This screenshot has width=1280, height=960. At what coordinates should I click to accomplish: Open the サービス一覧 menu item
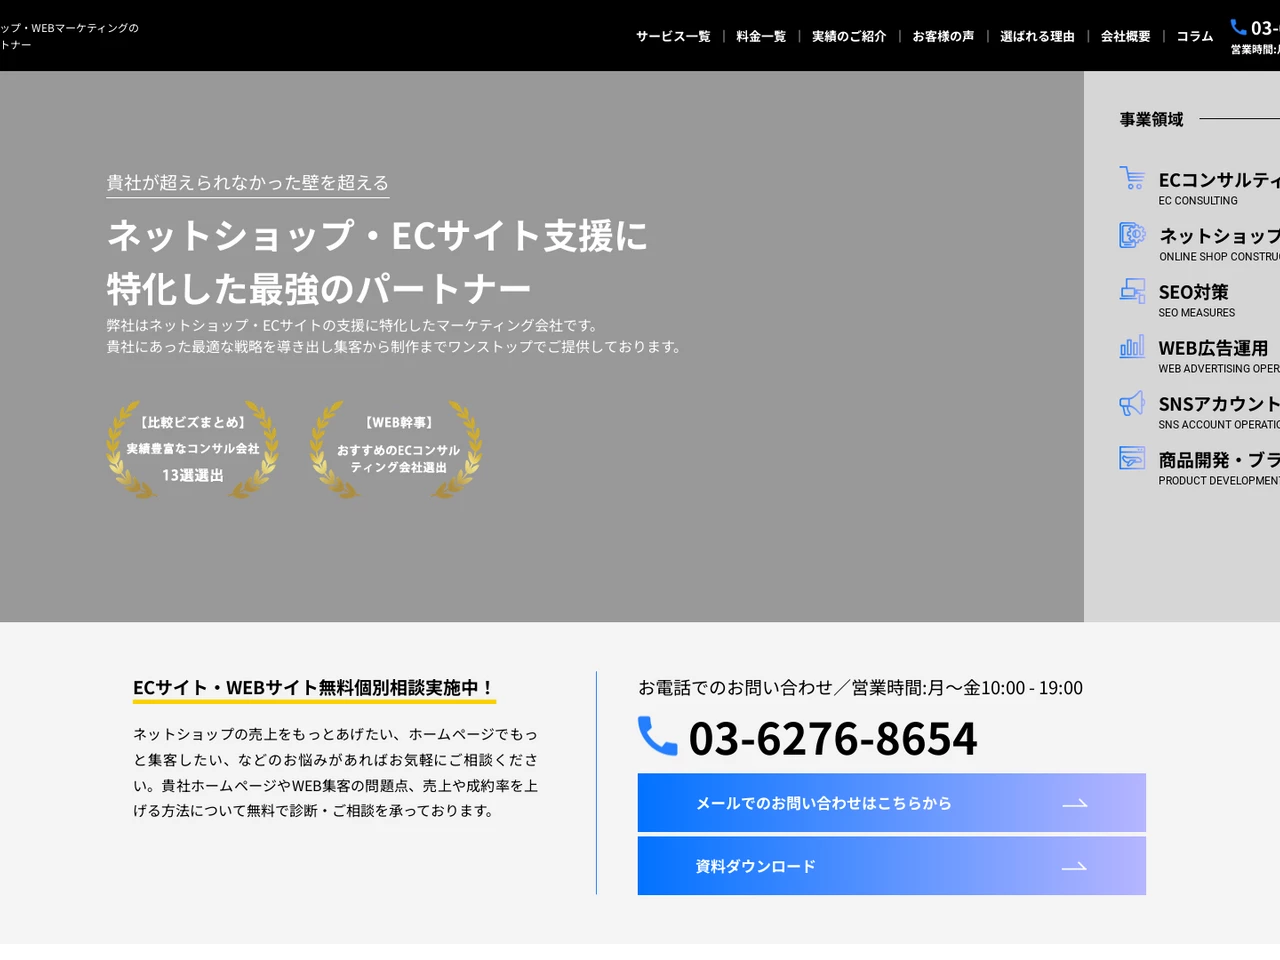pos(672,35)
